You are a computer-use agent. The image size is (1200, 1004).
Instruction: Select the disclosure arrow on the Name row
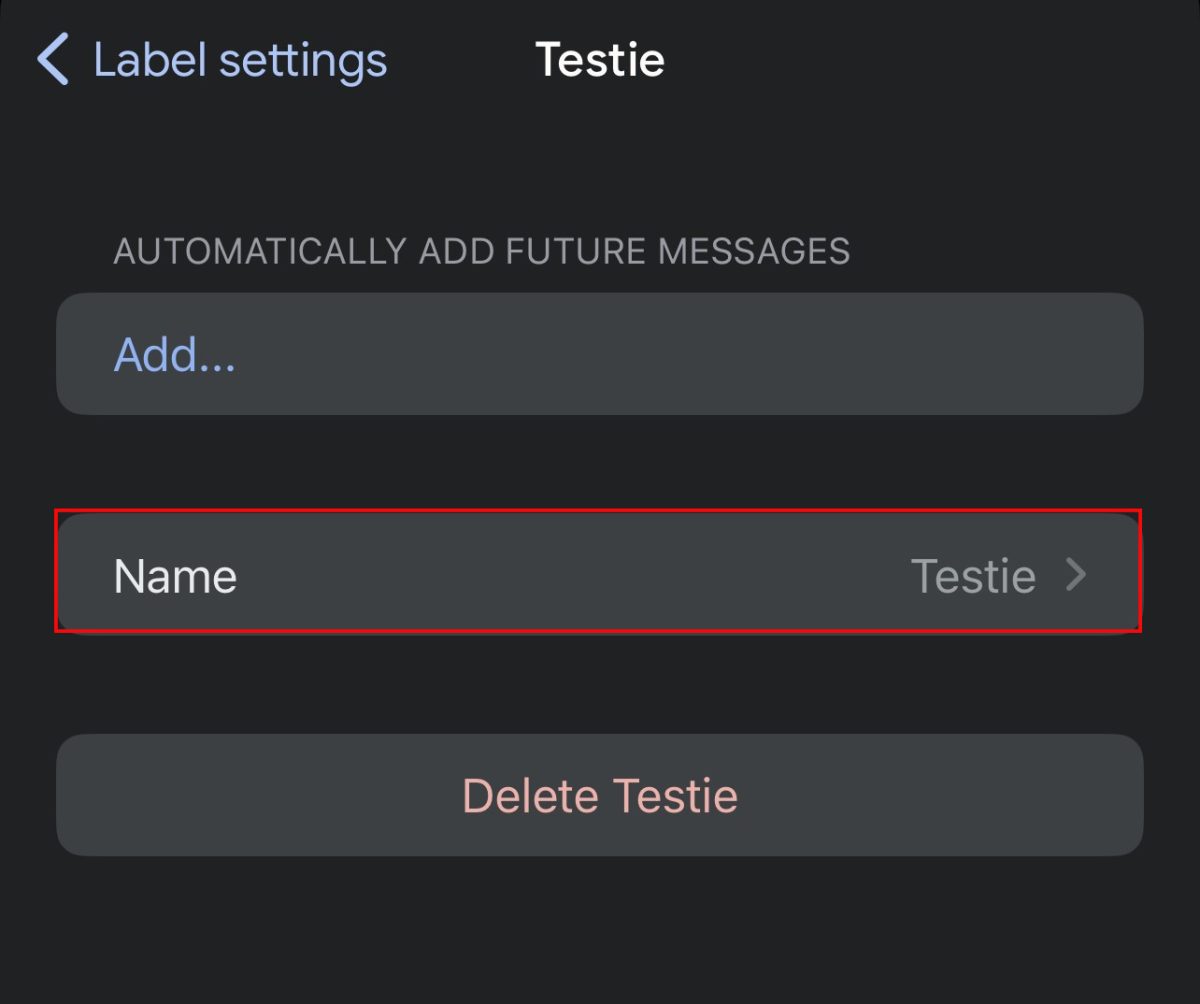1077,574
